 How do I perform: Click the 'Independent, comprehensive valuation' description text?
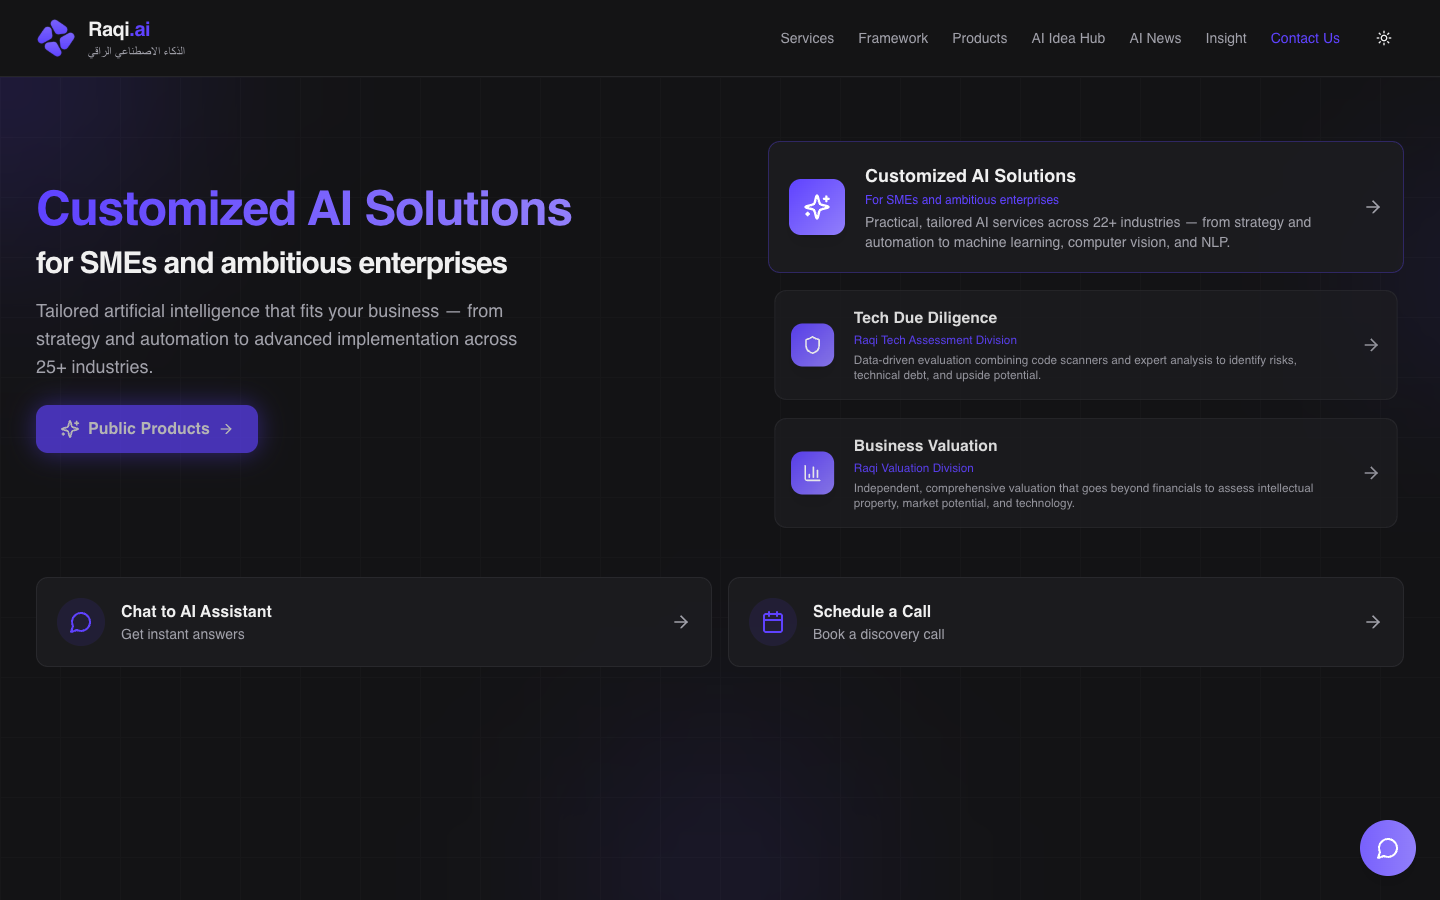[1083, 495]
